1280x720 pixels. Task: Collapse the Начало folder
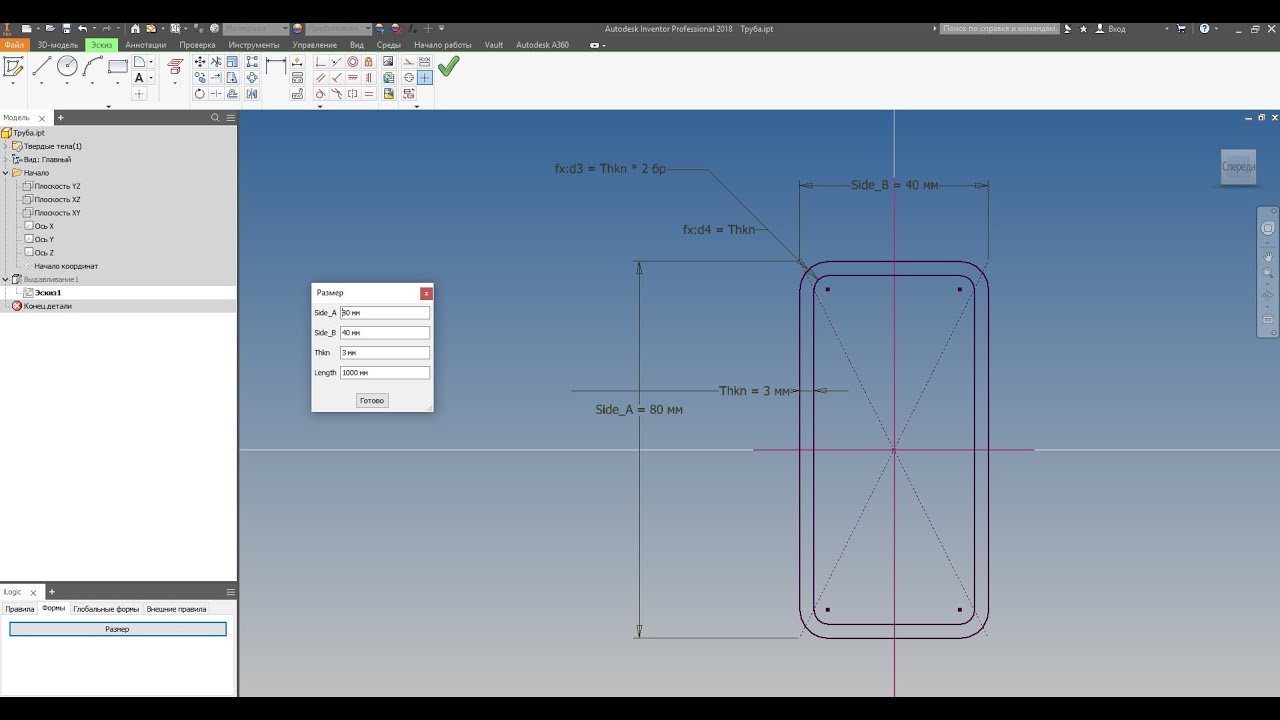pyautogui.click(x=5, y=173)
